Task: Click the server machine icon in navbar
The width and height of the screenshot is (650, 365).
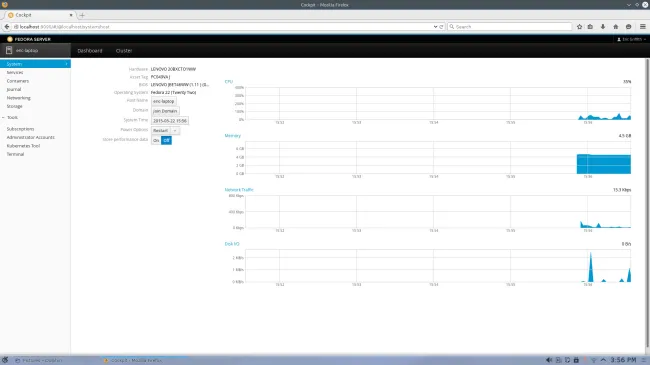Action: pos(9,50)
